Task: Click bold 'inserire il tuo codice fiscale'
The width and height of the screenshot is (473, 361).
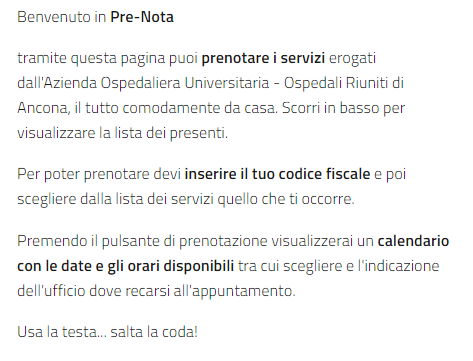Action: pyautogui.click(x=277, y=174)
